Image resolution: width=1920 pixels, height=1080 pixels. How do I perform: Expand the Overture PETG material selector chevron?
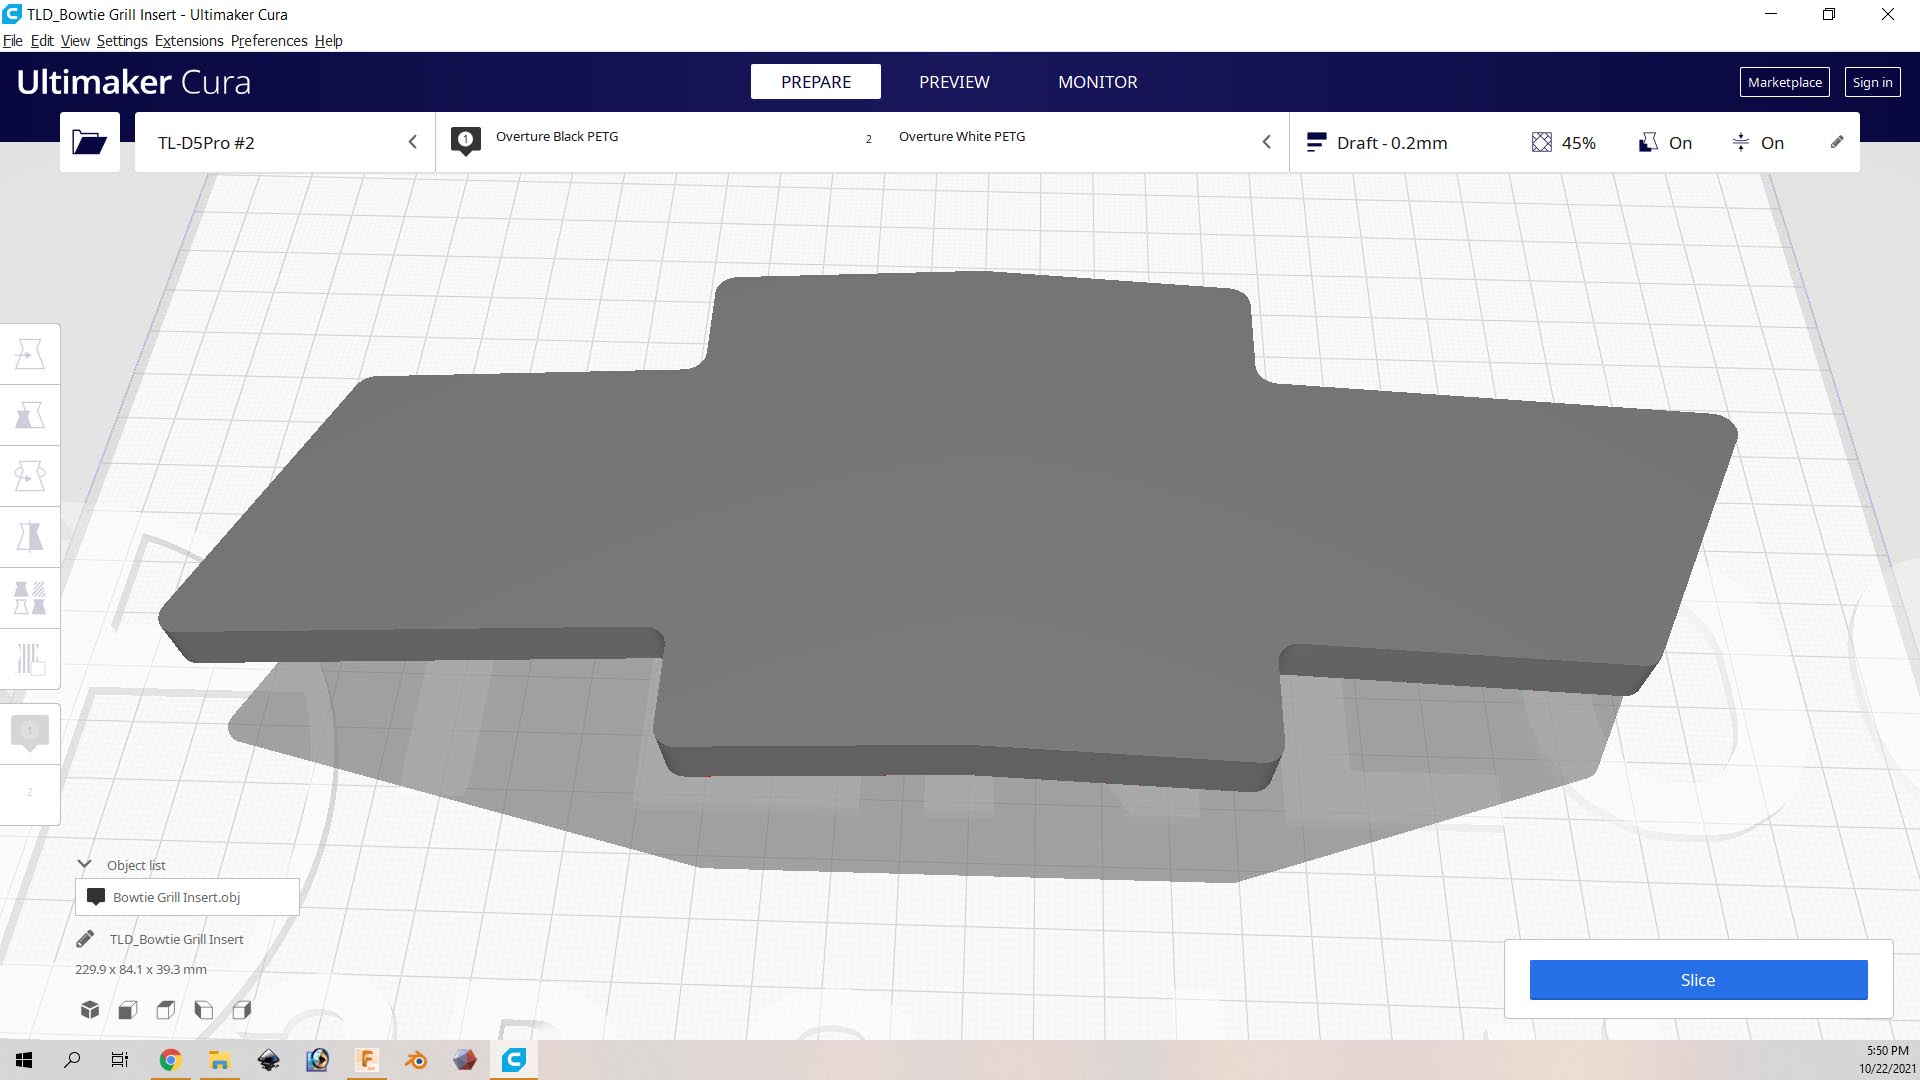coord(1266,142)
